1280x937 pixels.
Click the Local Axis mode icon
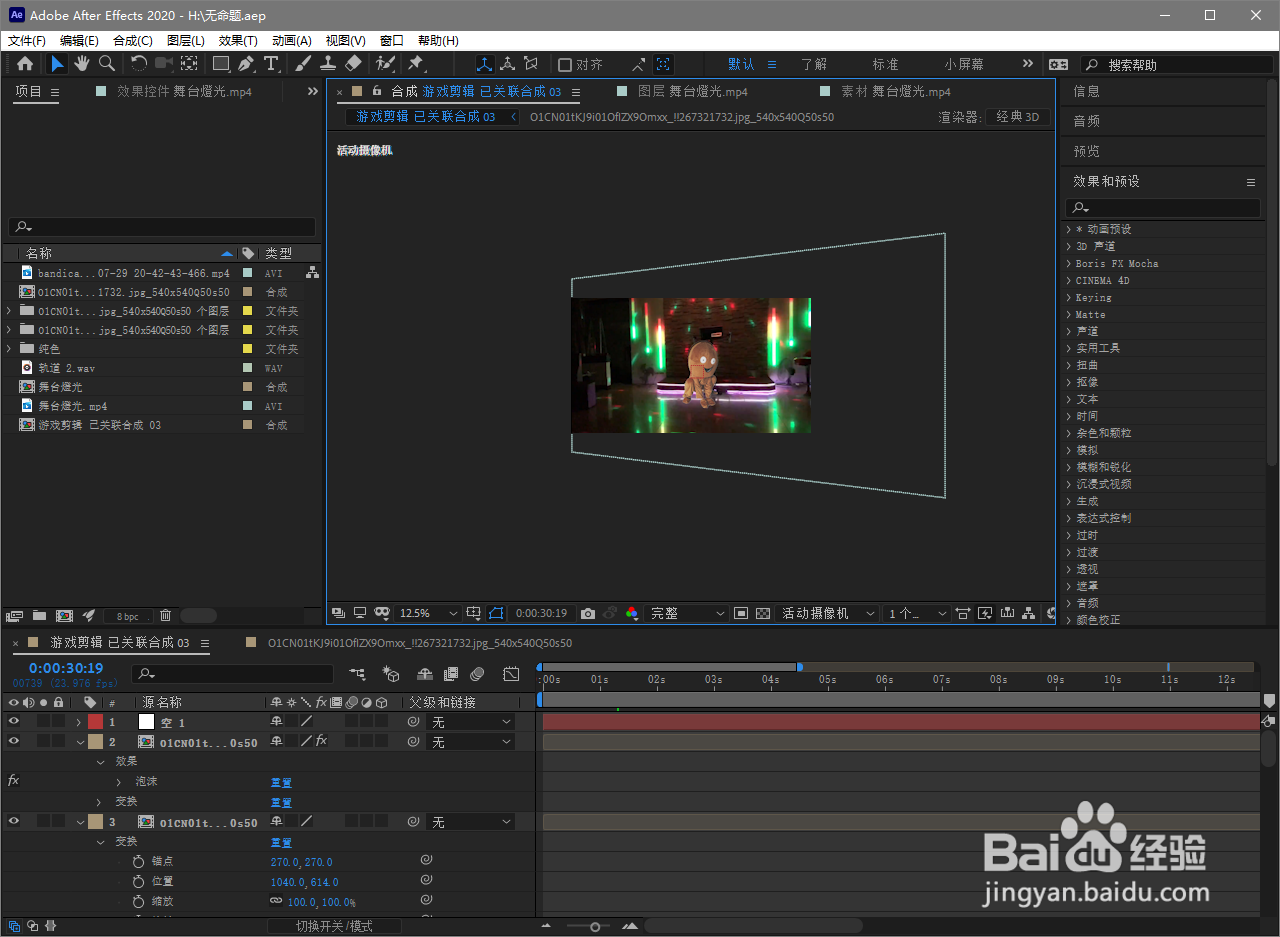(484, 64)
